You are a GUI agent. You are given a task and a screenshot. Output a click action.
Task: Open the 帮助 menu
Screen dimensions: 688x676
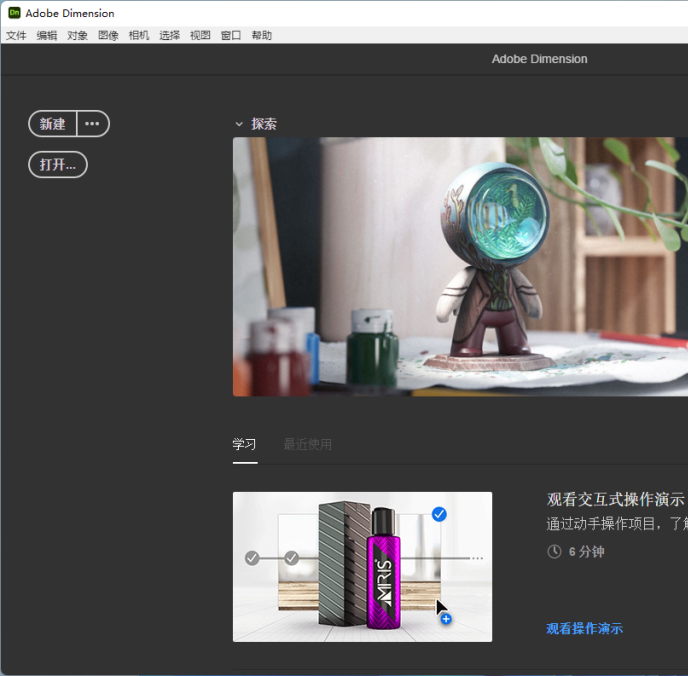262,36
